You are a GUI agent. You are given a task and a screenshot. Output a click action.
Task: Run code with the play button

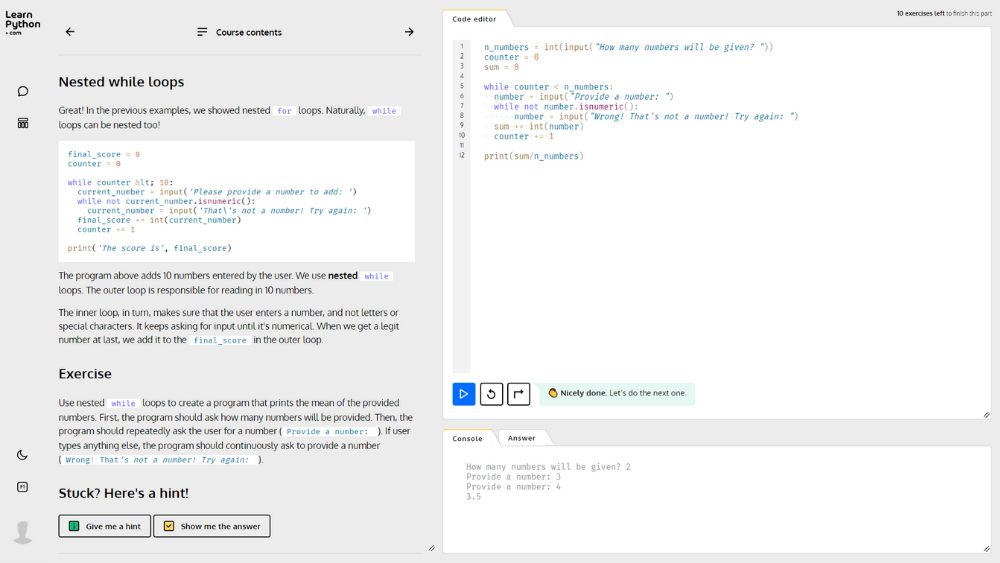[x=464, y=393]
